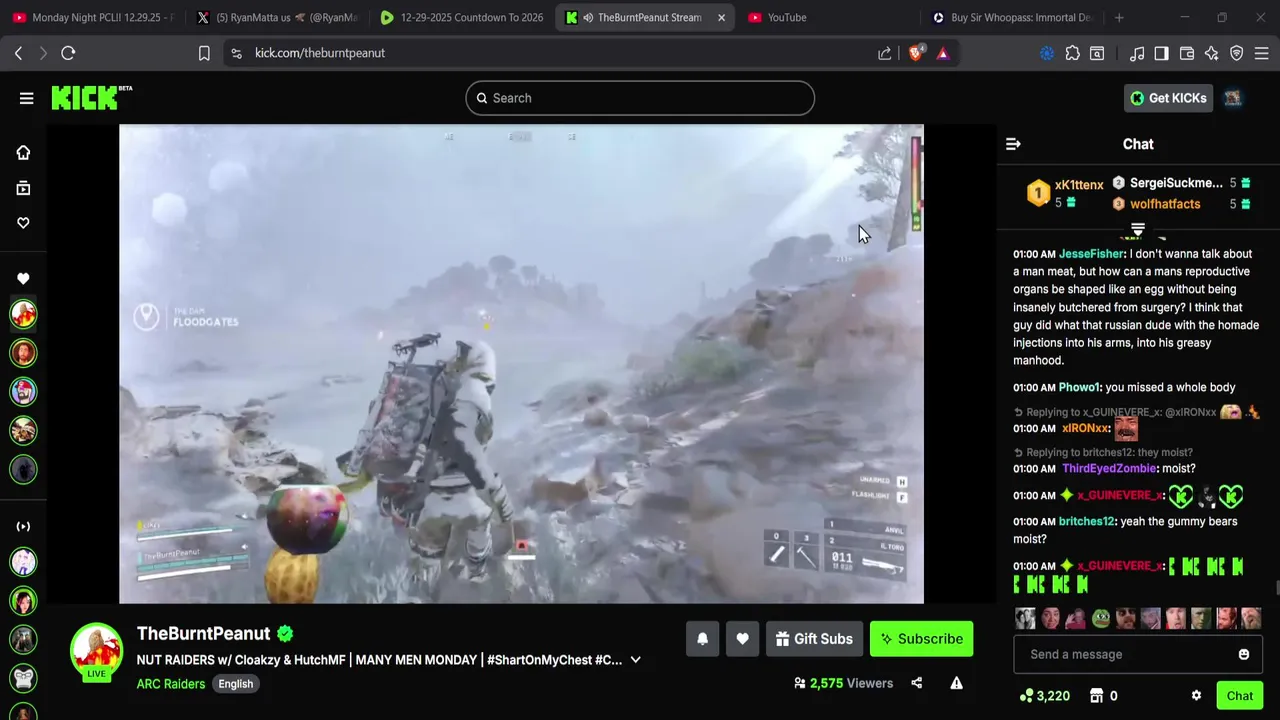Open the Brave VPN shield icon

[1237, 53]
